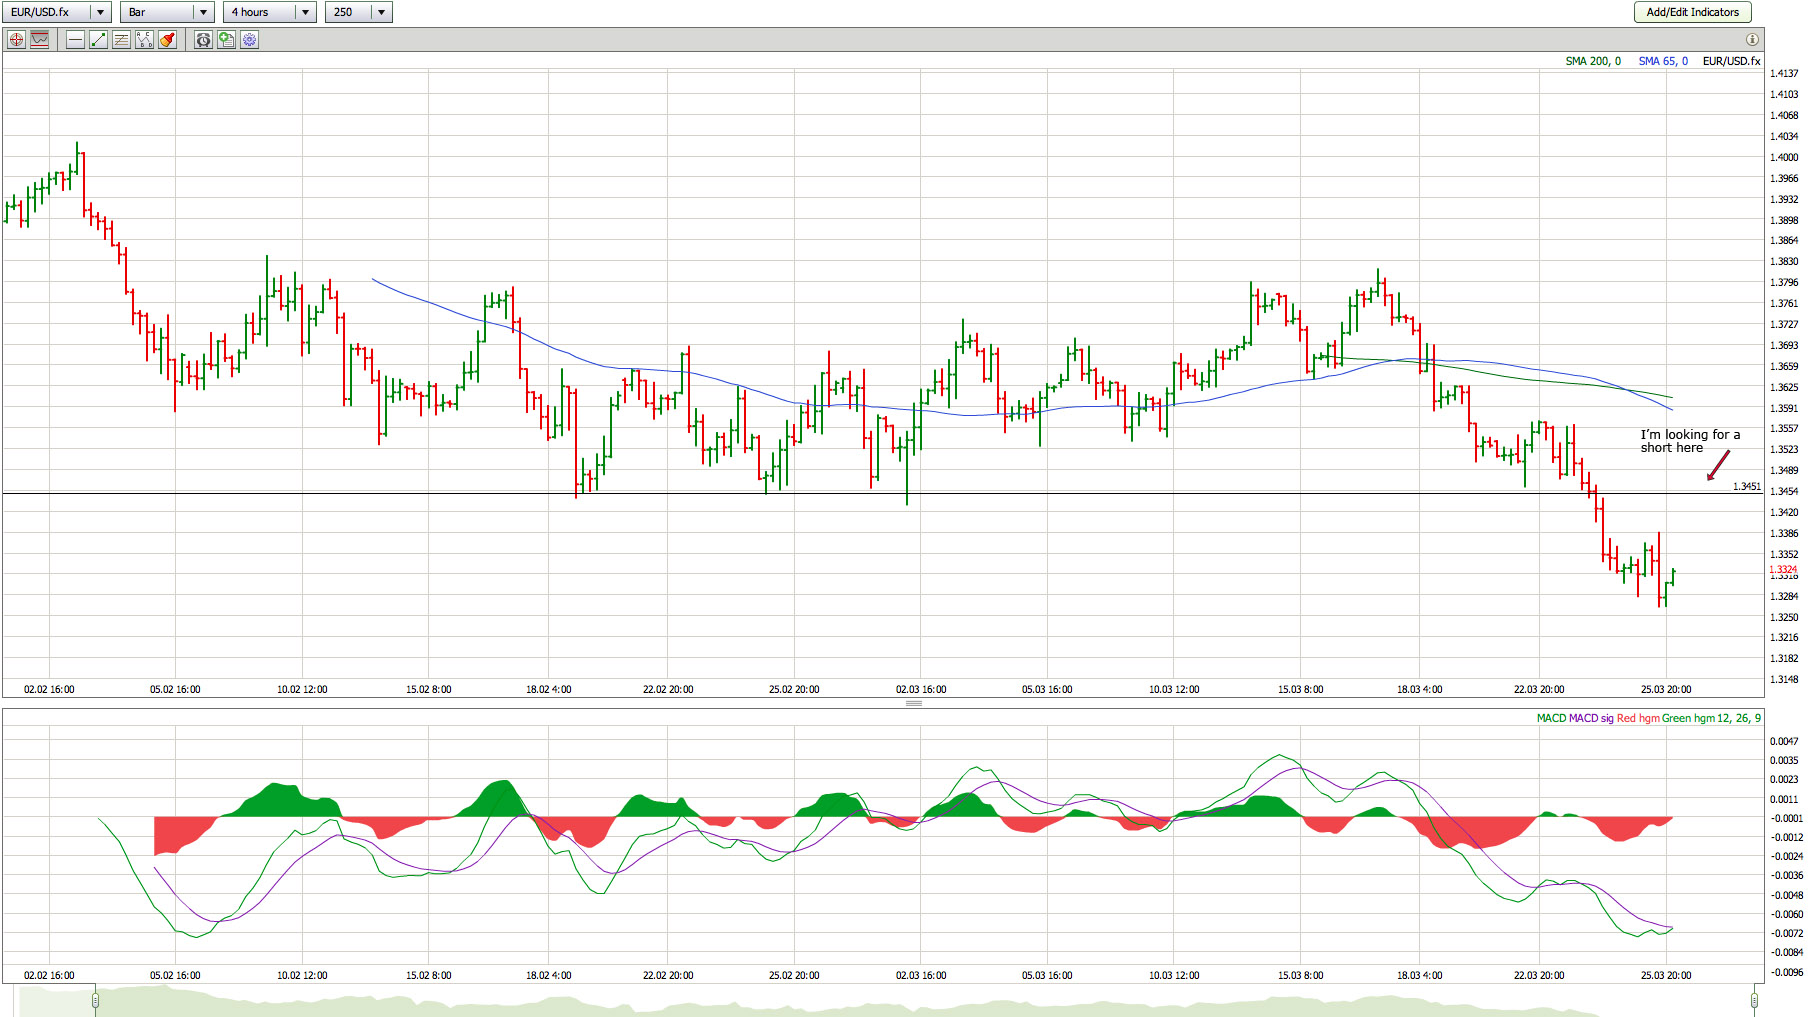1818x1017 pixels.
Task: Click the left handle of range slider
Action: (x=95, y=1000)
